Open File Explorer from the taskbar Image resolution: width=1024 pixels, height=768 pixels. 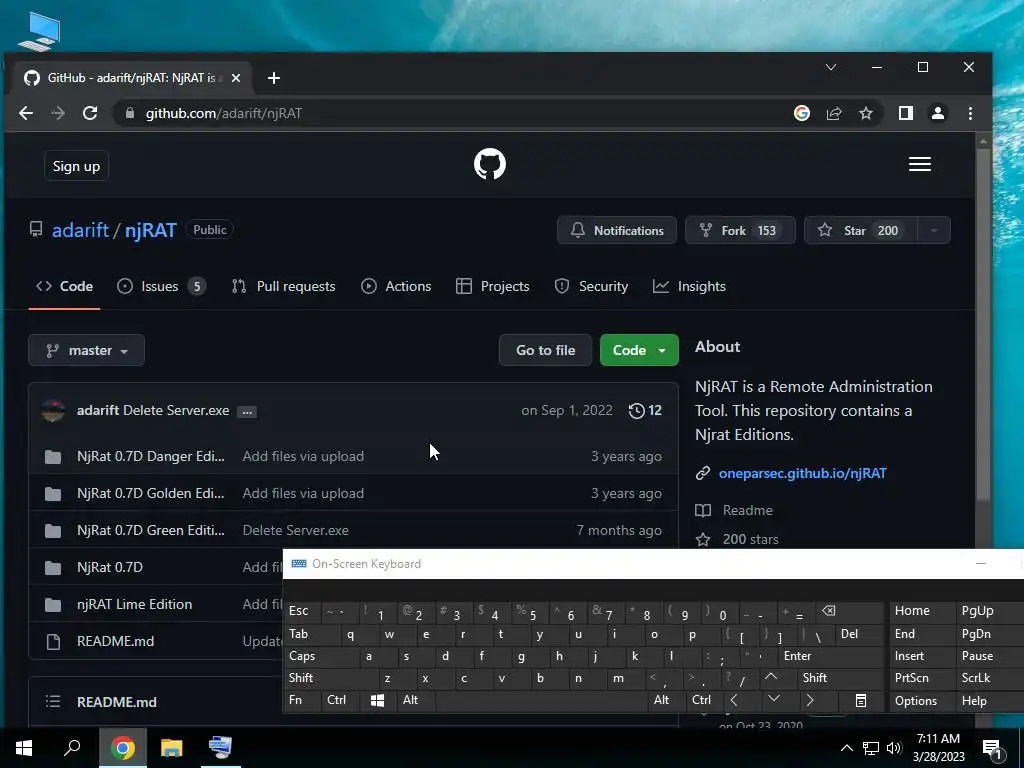coord(172,748)
